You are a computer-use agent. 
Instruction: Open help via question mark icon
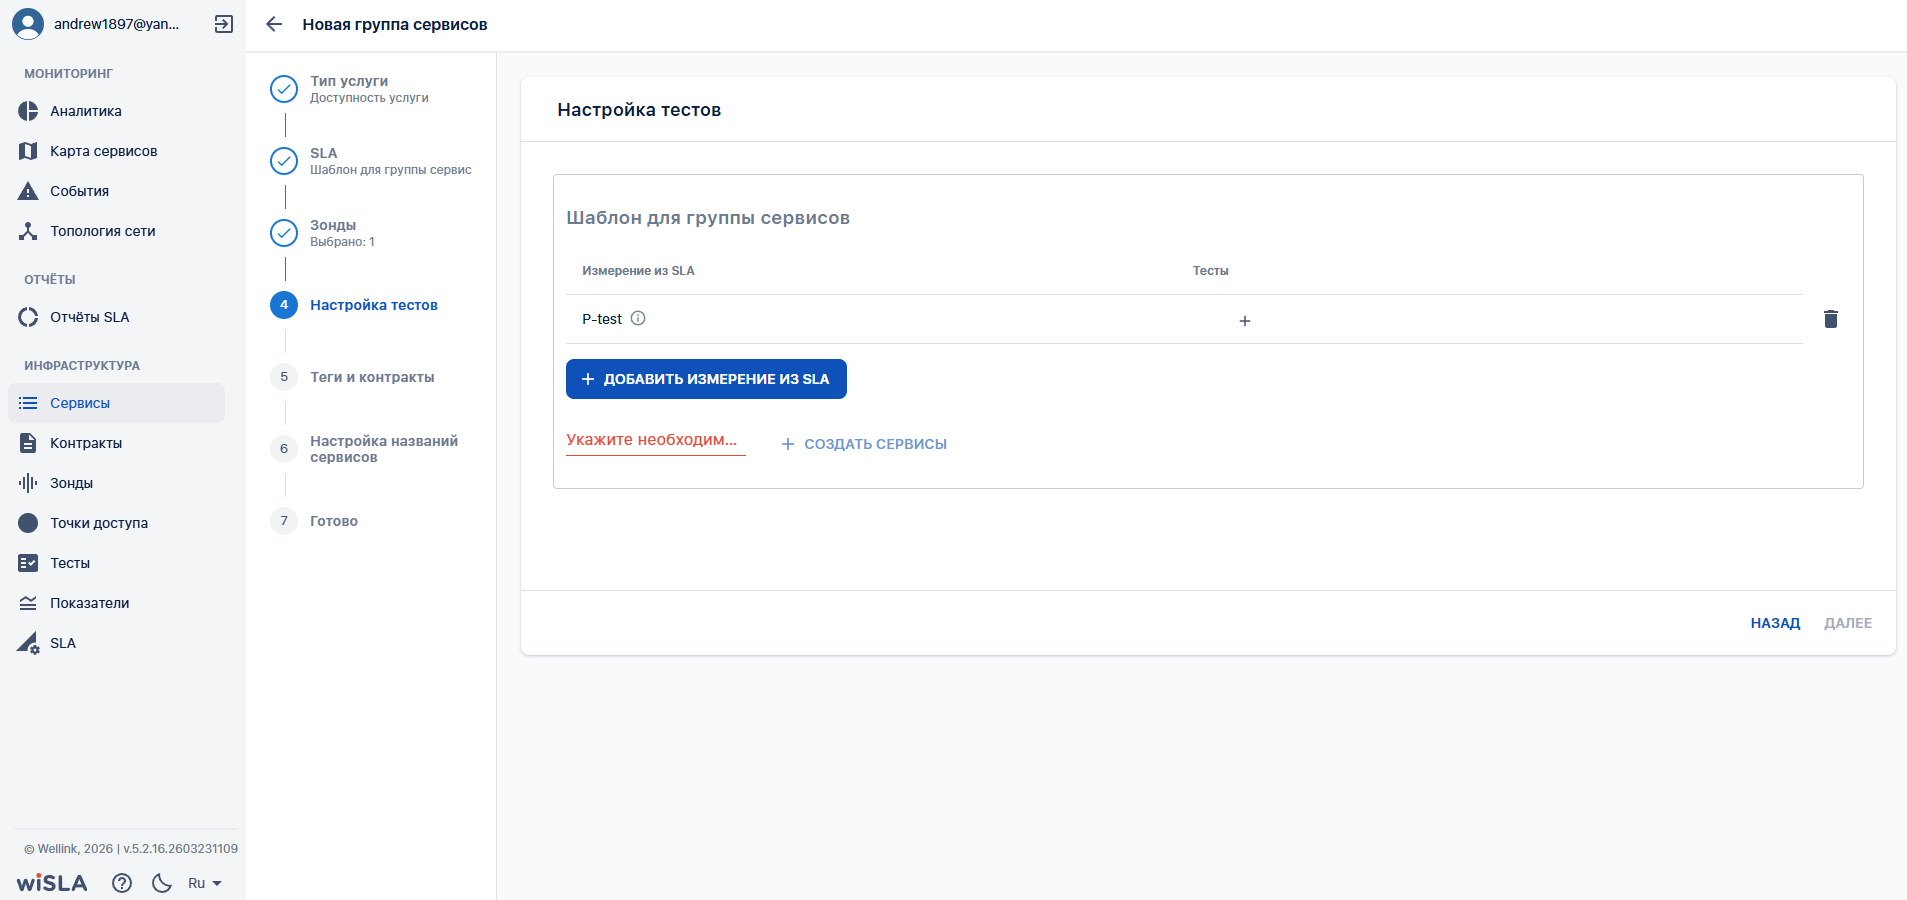point(122,883)
